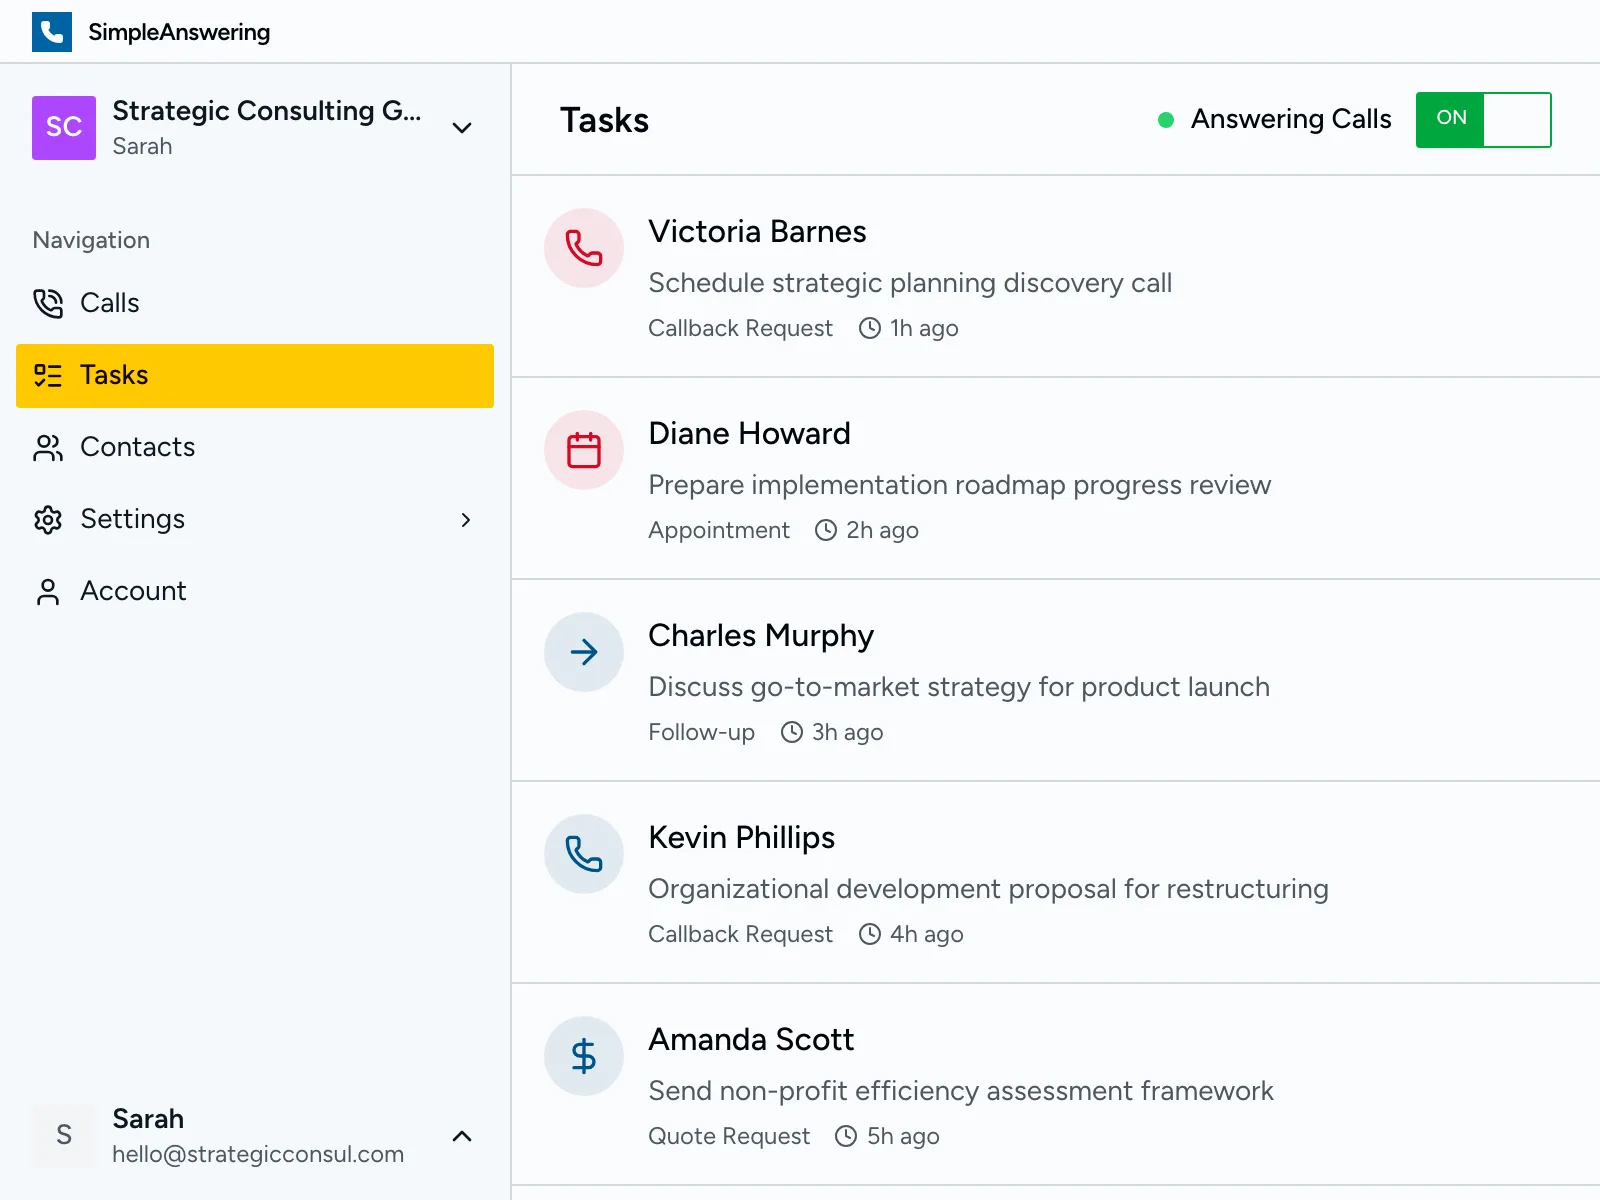Open the Calls navigation item

pos(110,303)
